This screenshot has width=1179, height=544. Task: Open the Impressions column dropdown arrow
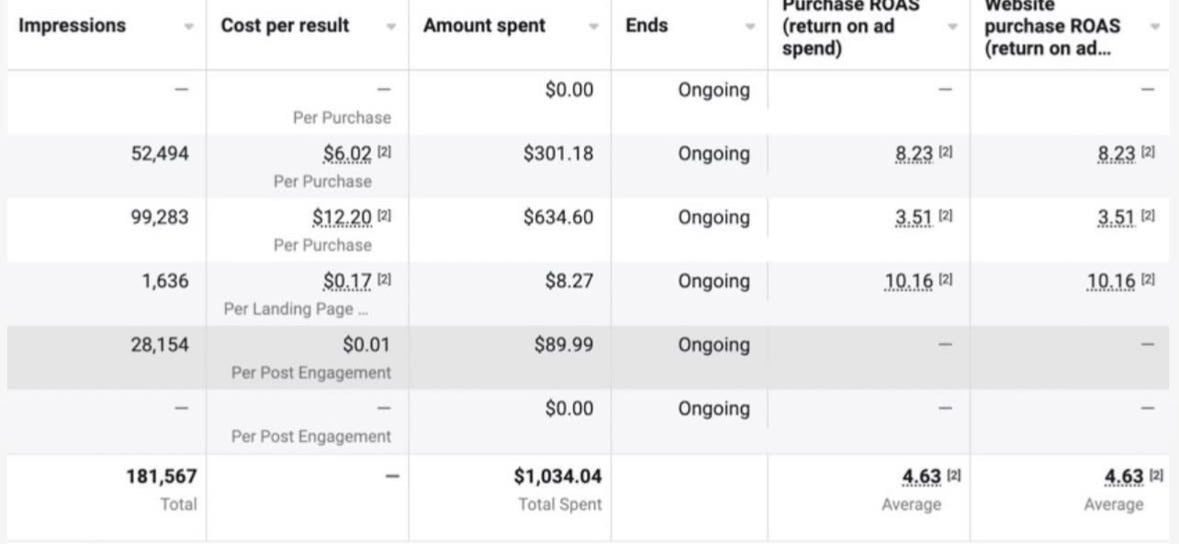coord(189,27)
